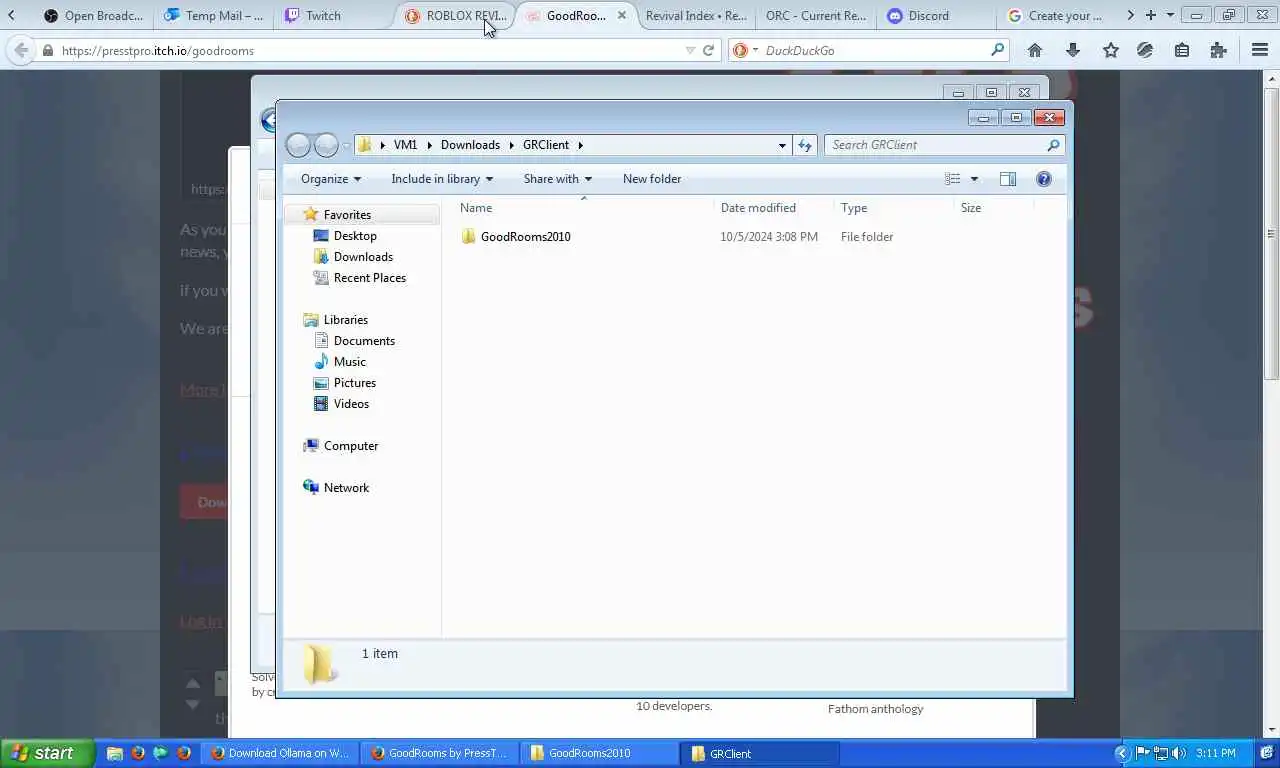Image resolution: width=1280 pixels, height=768 pixels.
Task: Expand breadcrumb arrow after Downloads
Action: coord(511,145)
